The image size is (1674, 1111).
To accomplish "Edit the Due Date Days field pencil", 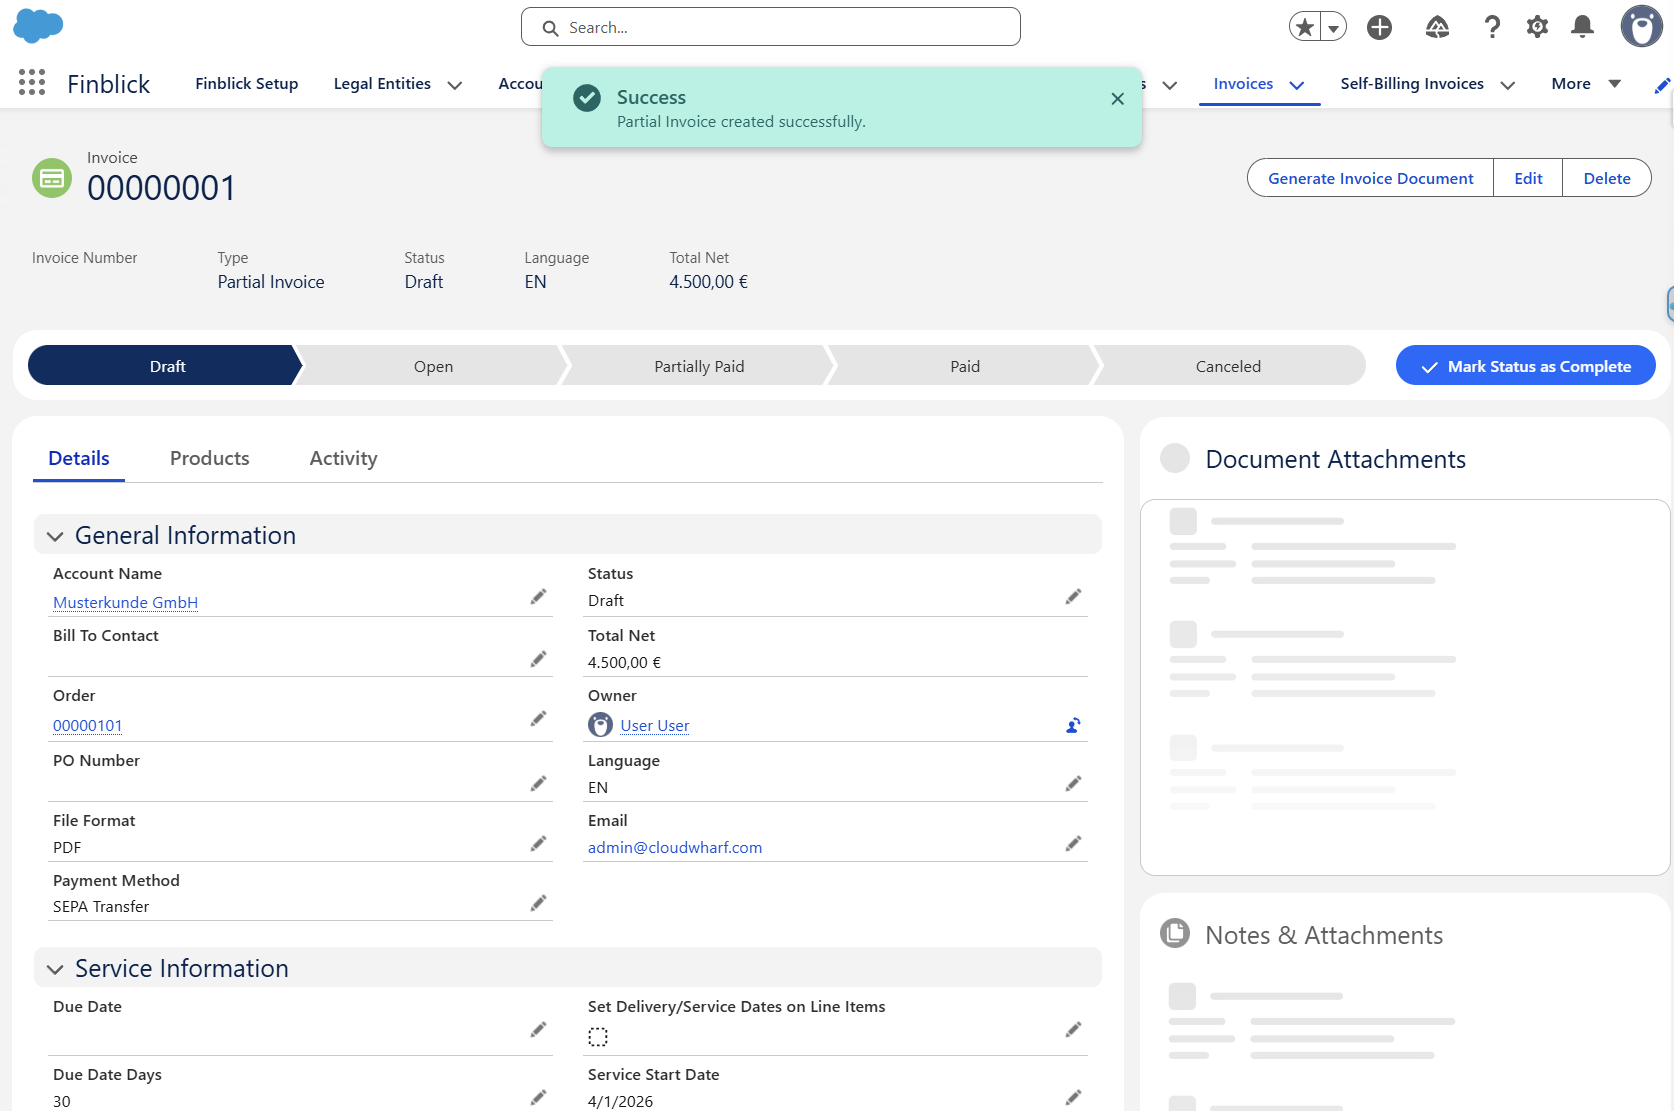I will 538,1098.
